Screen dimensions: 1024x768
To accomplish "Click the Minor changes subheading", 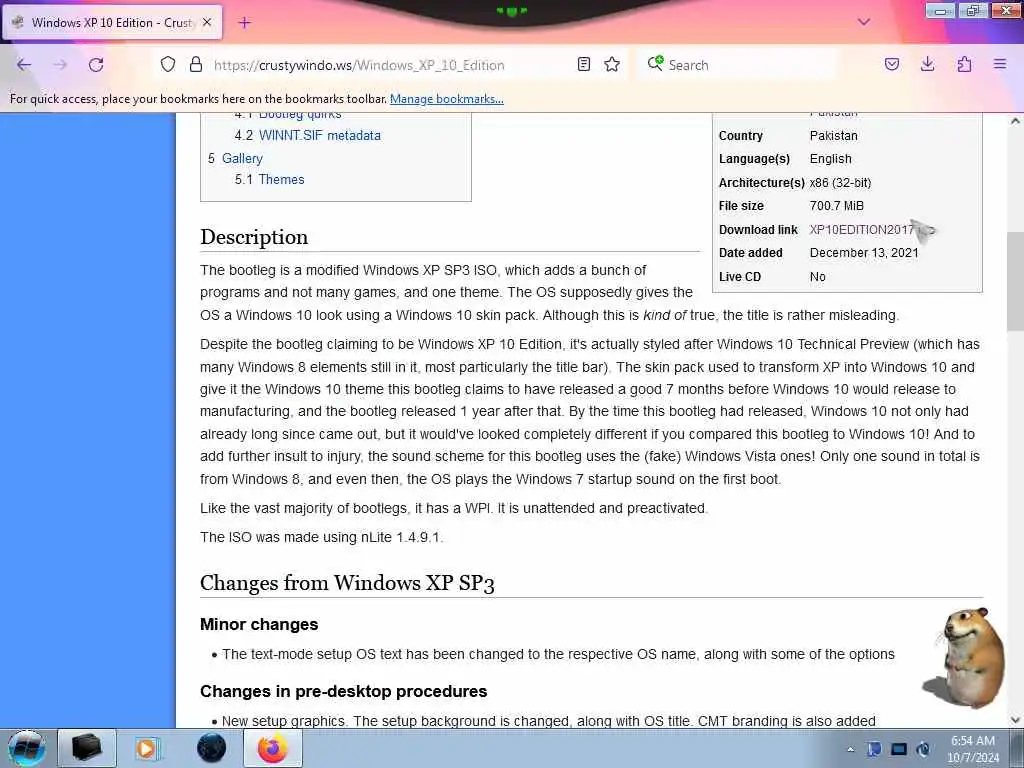I will click(259, 624).
